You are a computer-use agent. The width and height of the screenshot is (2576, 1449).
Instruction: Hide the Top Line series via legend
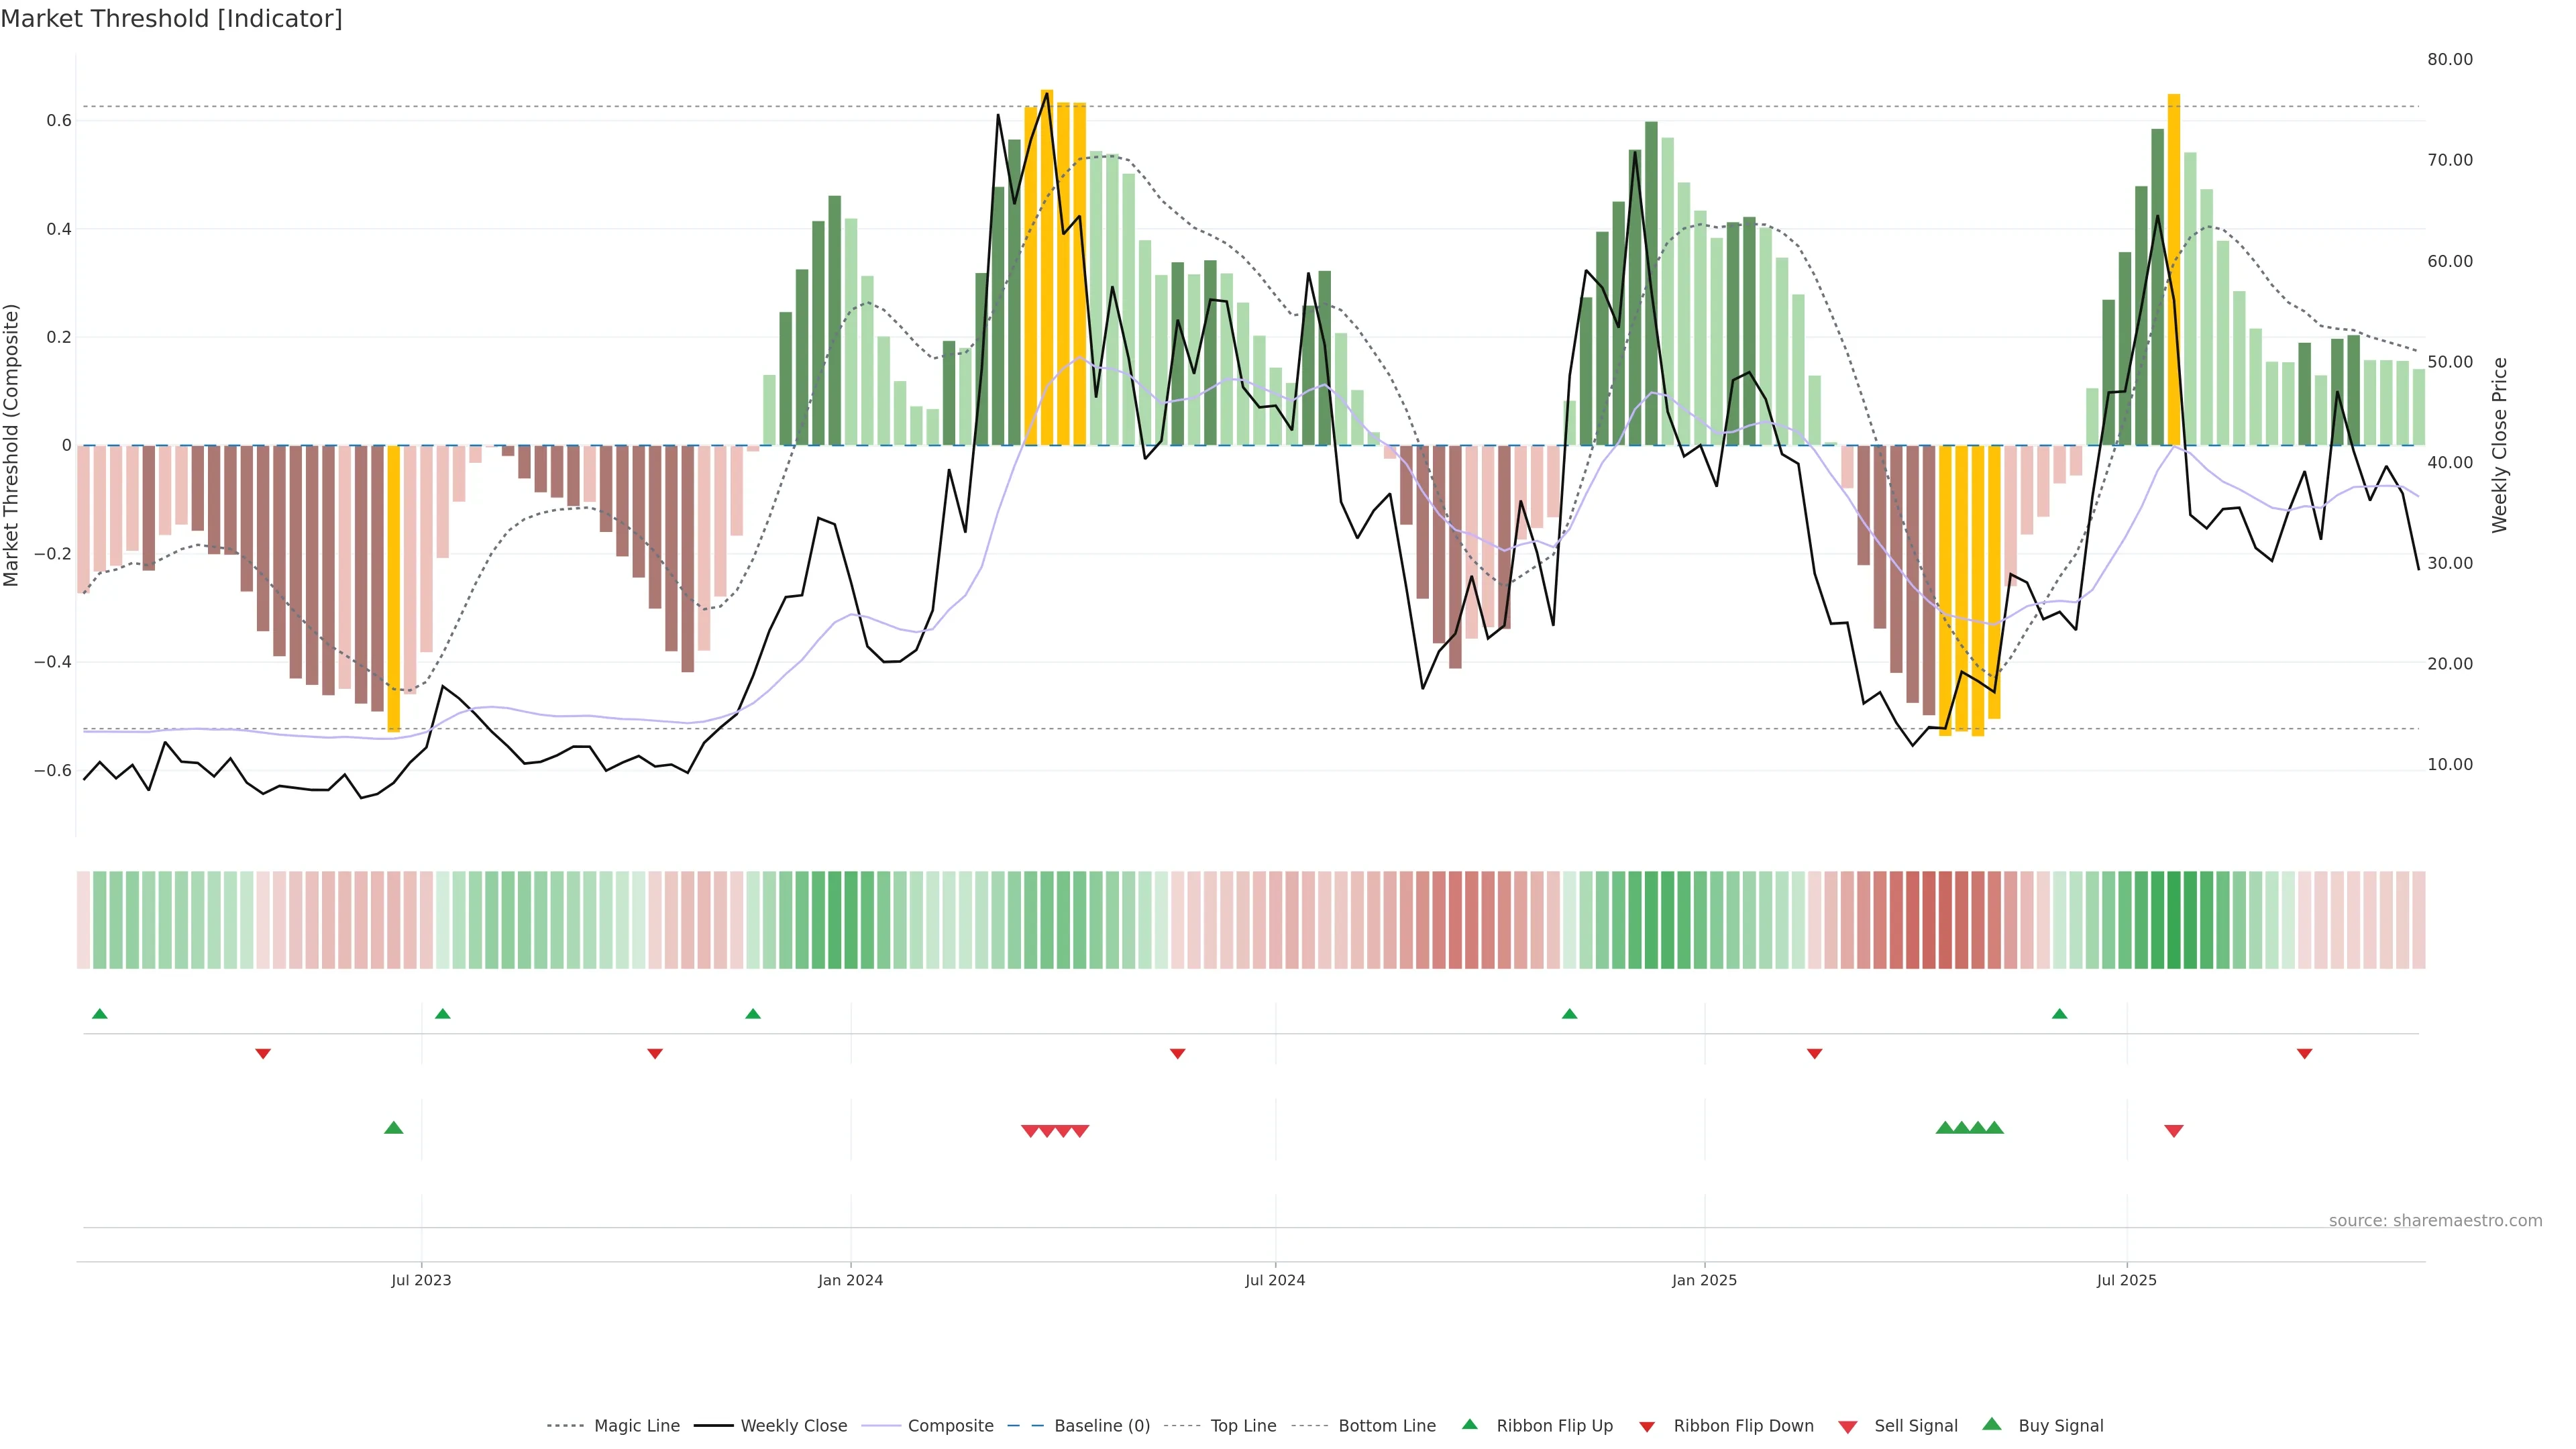pos(1243,1426)
